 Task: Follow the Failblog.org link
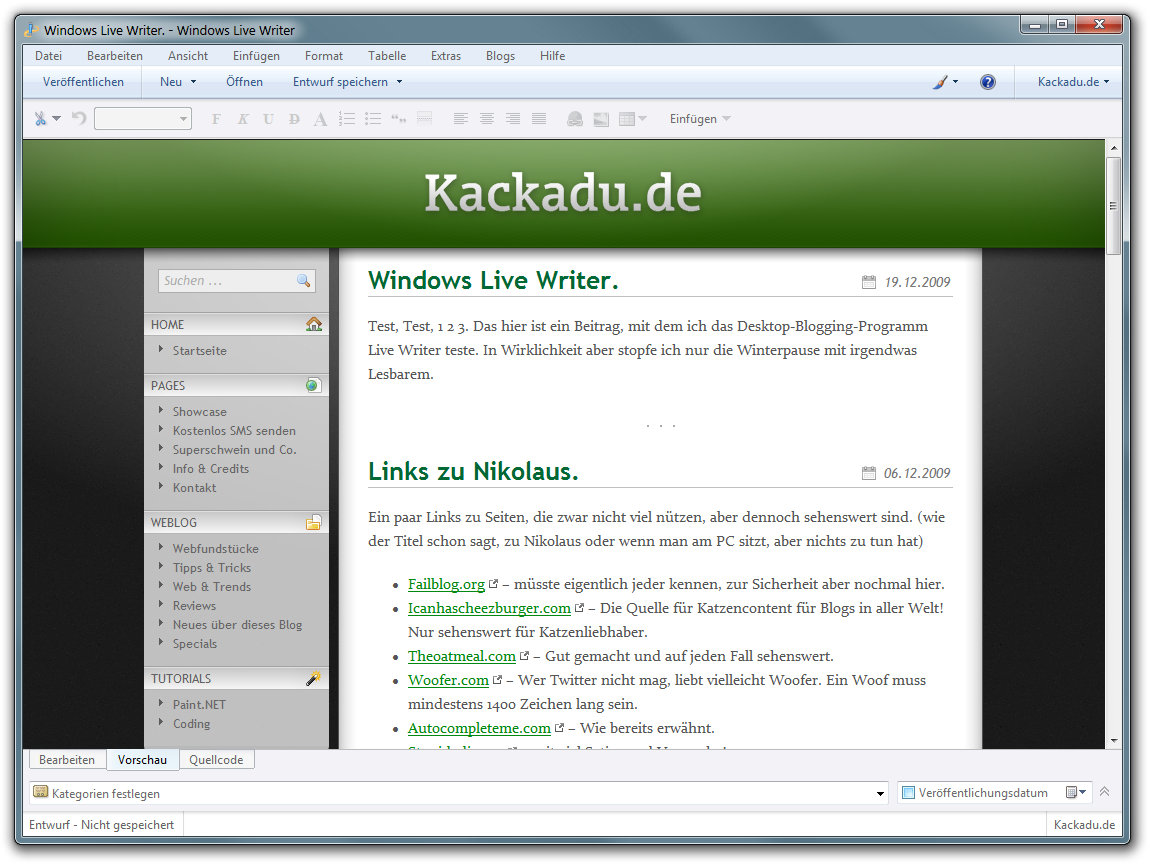[446, 584]
